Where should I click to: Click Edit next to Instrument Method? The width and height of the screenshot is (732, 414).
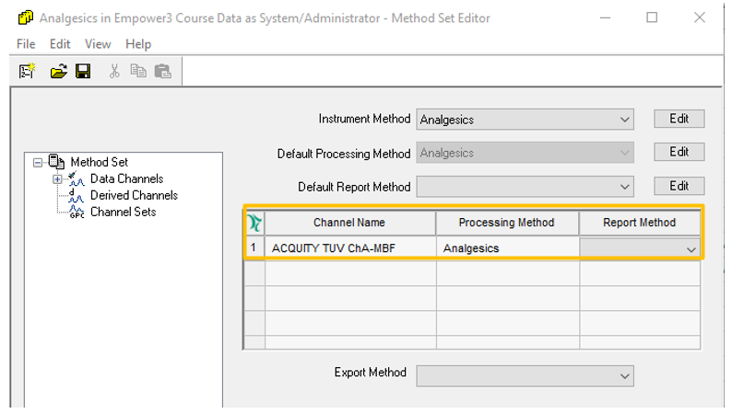[679, 119]
